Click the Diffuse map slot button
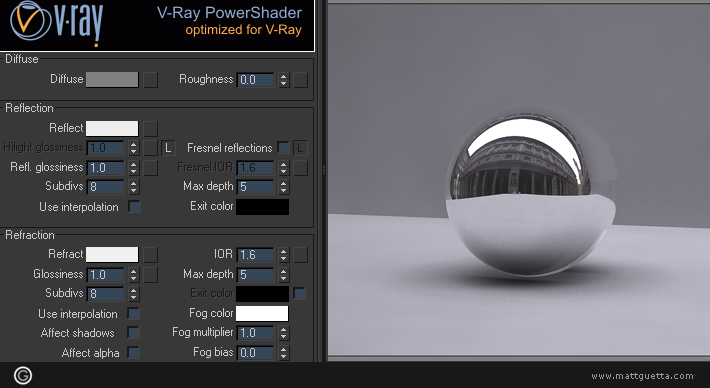 [x=150, y=80]
